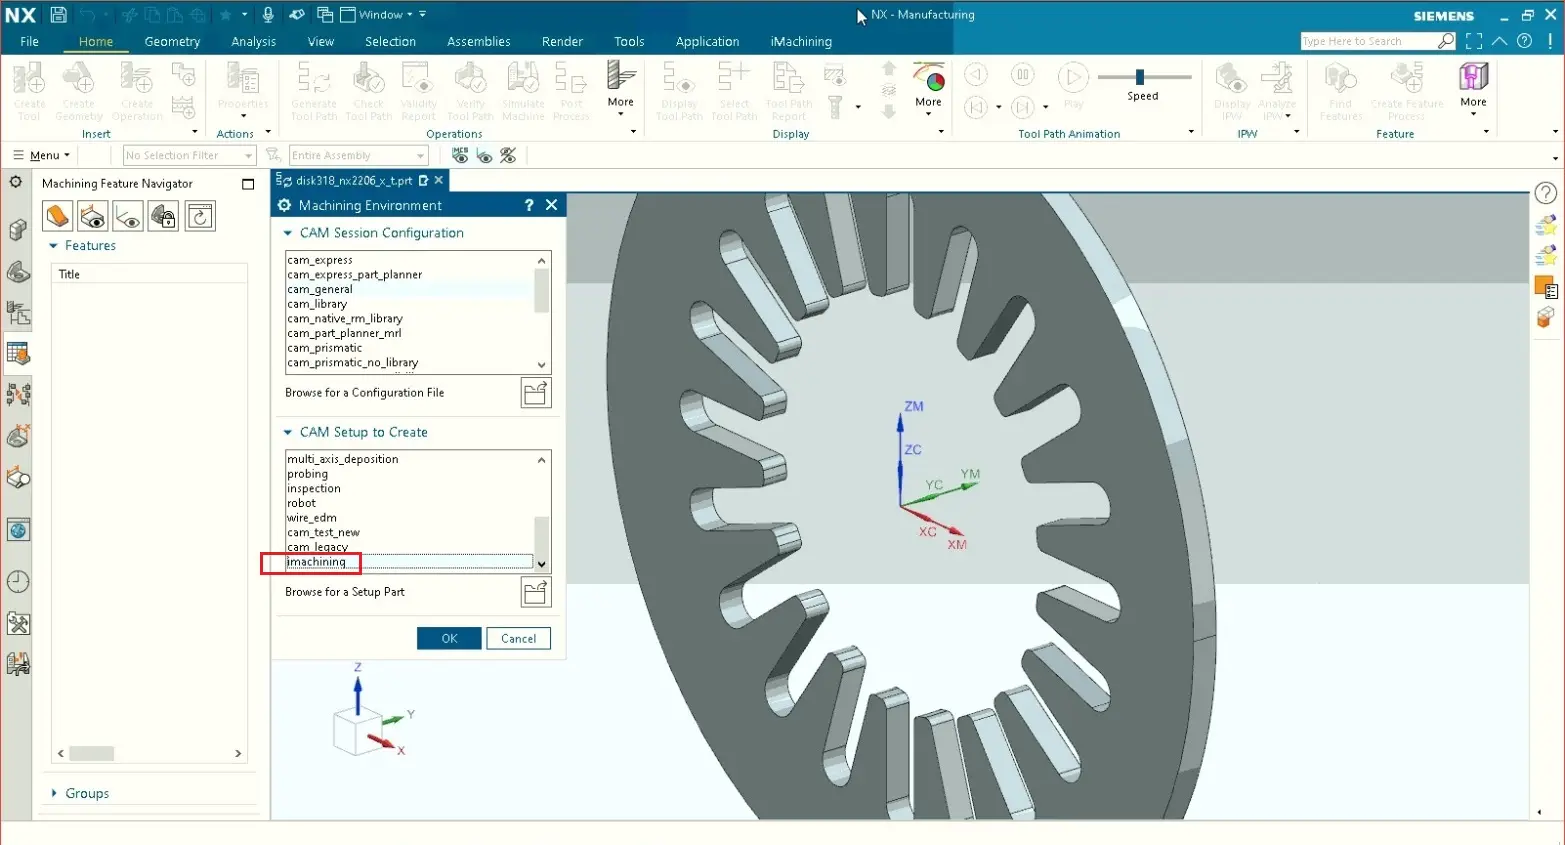Click the orange feature icon in navigator toolbar
Viewport: 1565px width, 845px height.
point(58,216)
